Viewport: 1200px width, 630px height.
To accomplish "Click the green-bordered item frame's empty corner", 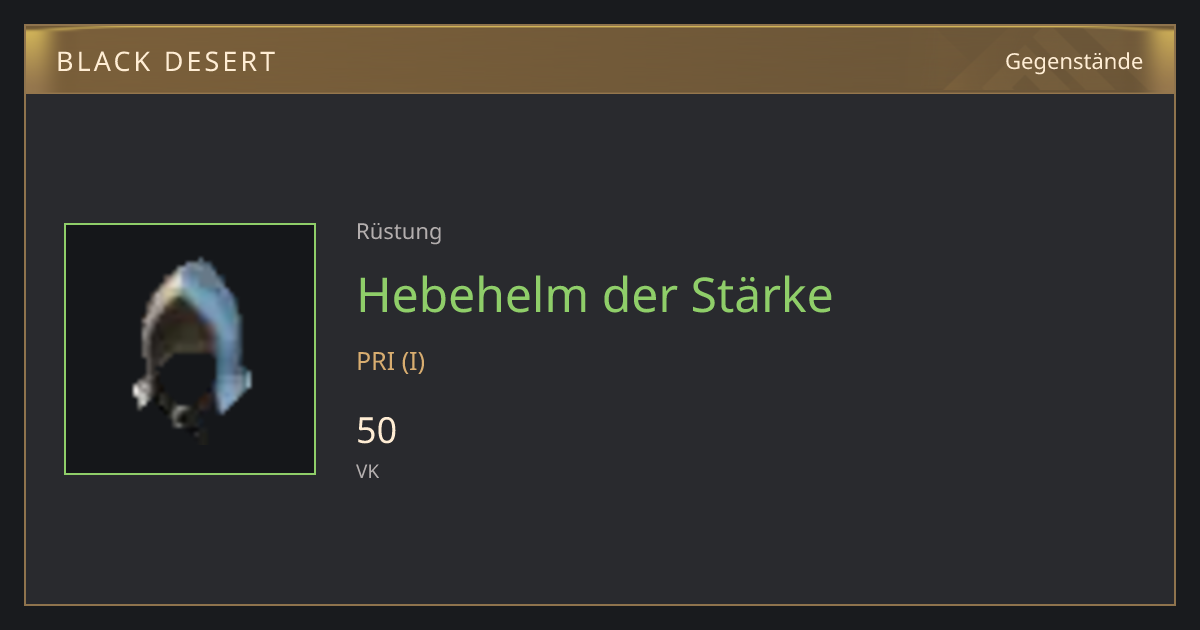I will click(x=90, y=250).
